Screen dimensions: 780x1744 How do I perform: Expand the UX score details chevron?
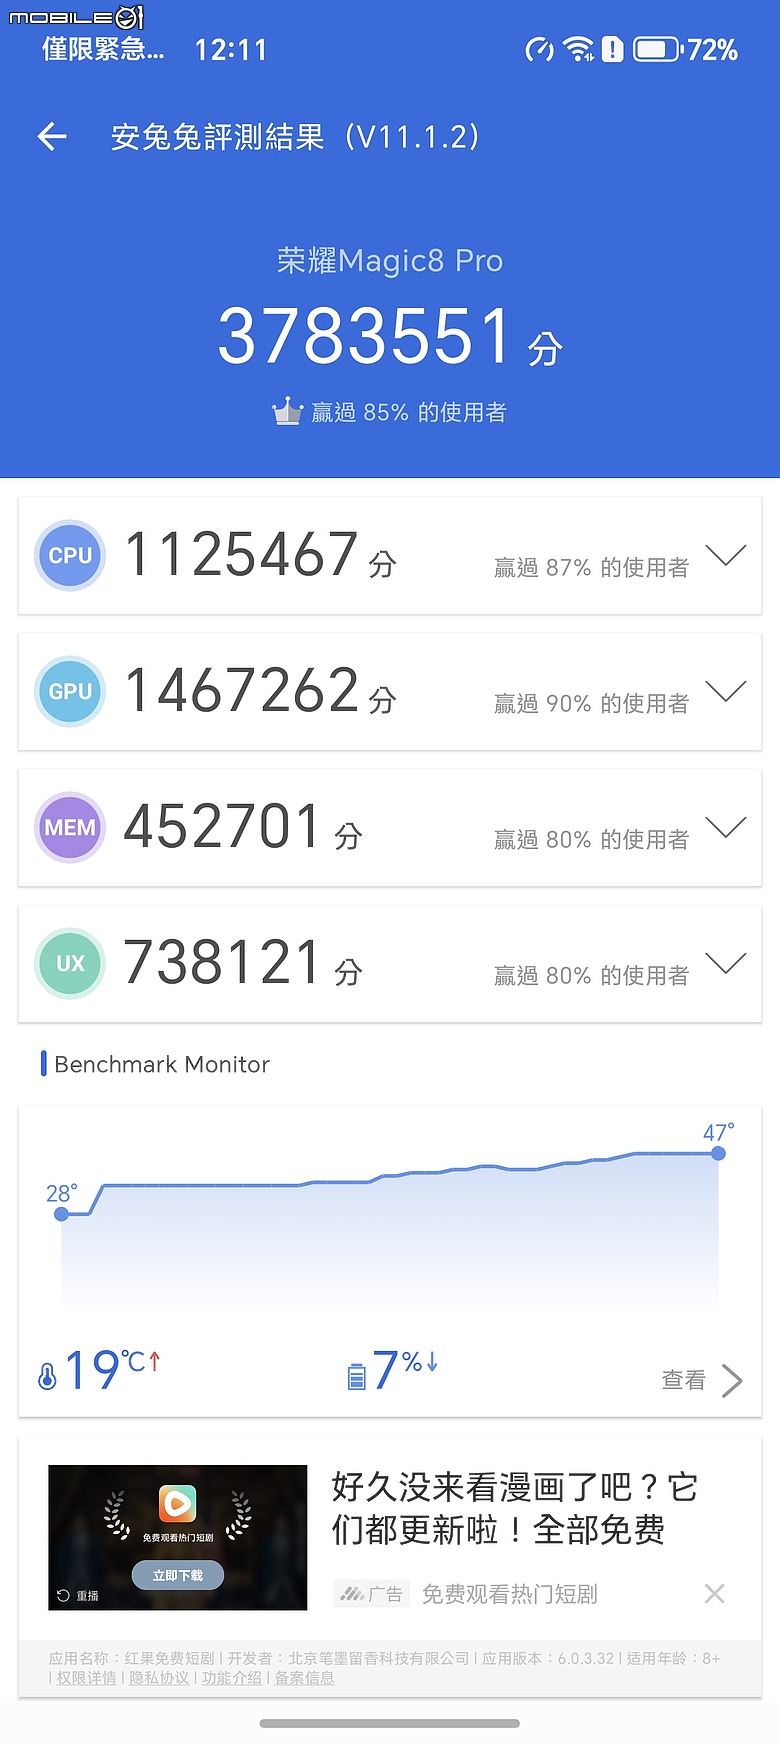[726, 963]
